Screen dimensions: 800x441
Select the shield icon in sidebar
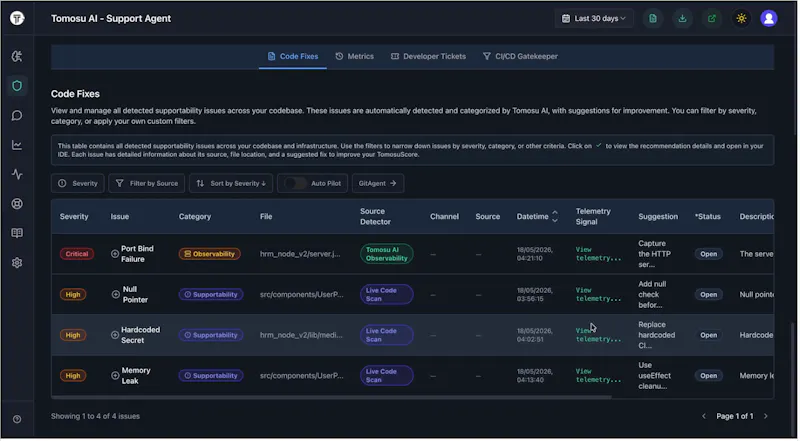pyautogui.click(x=17, y=86)
